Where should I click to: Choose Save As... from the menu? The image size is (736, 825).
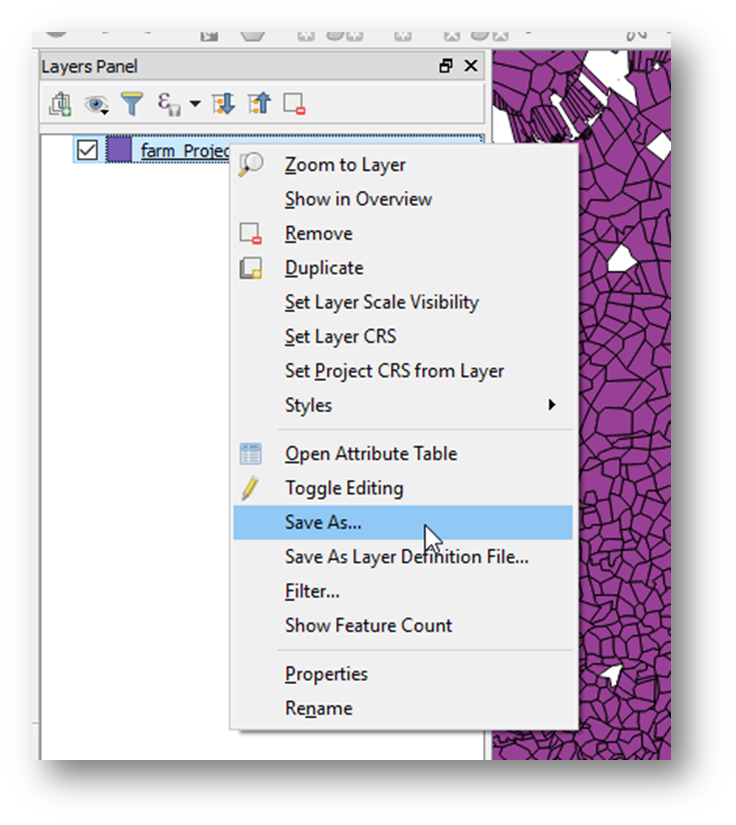click(x=403, y=522)
